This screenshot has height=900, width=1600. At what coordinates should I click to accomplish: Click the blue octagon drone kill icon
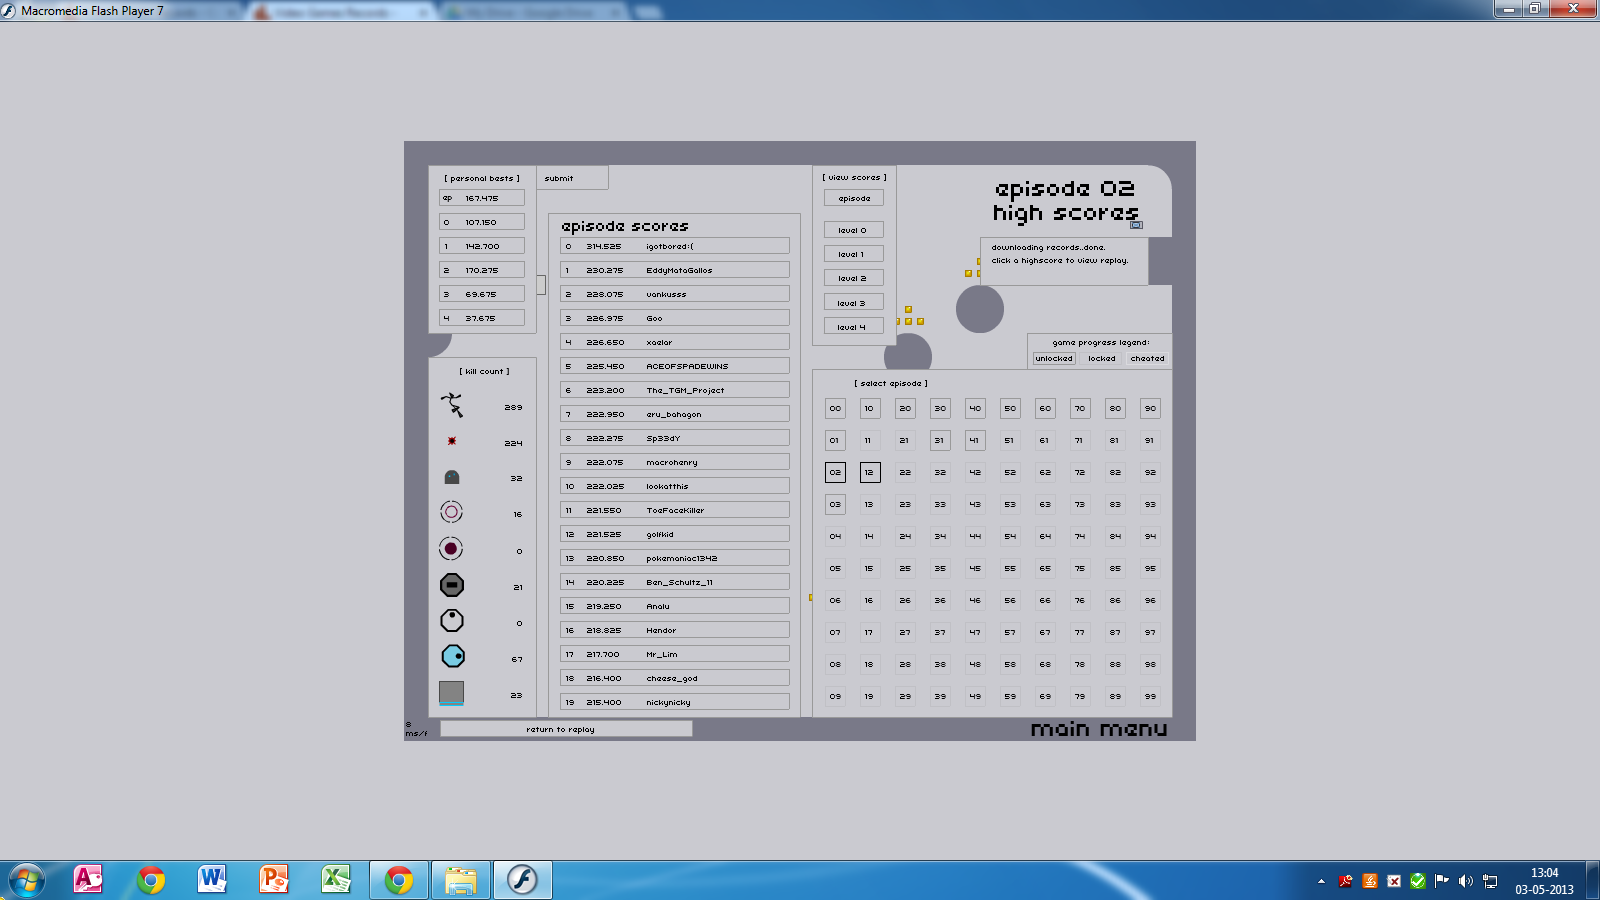tap(452, 656)
